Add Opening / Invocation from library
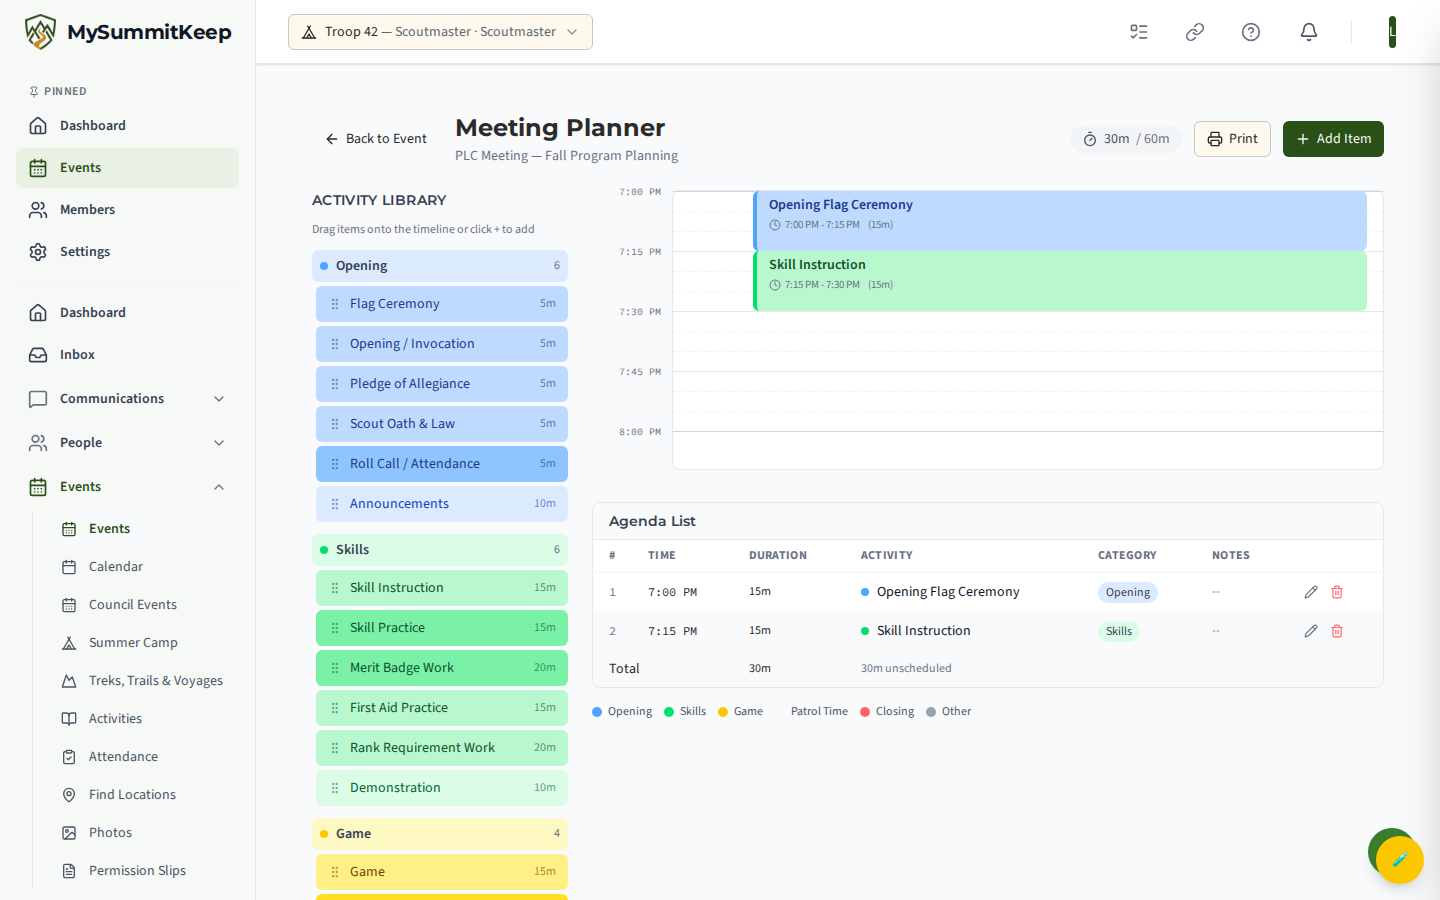This screenshot has height=900, width=1440. pyautogui.click(x=442, y=344)
